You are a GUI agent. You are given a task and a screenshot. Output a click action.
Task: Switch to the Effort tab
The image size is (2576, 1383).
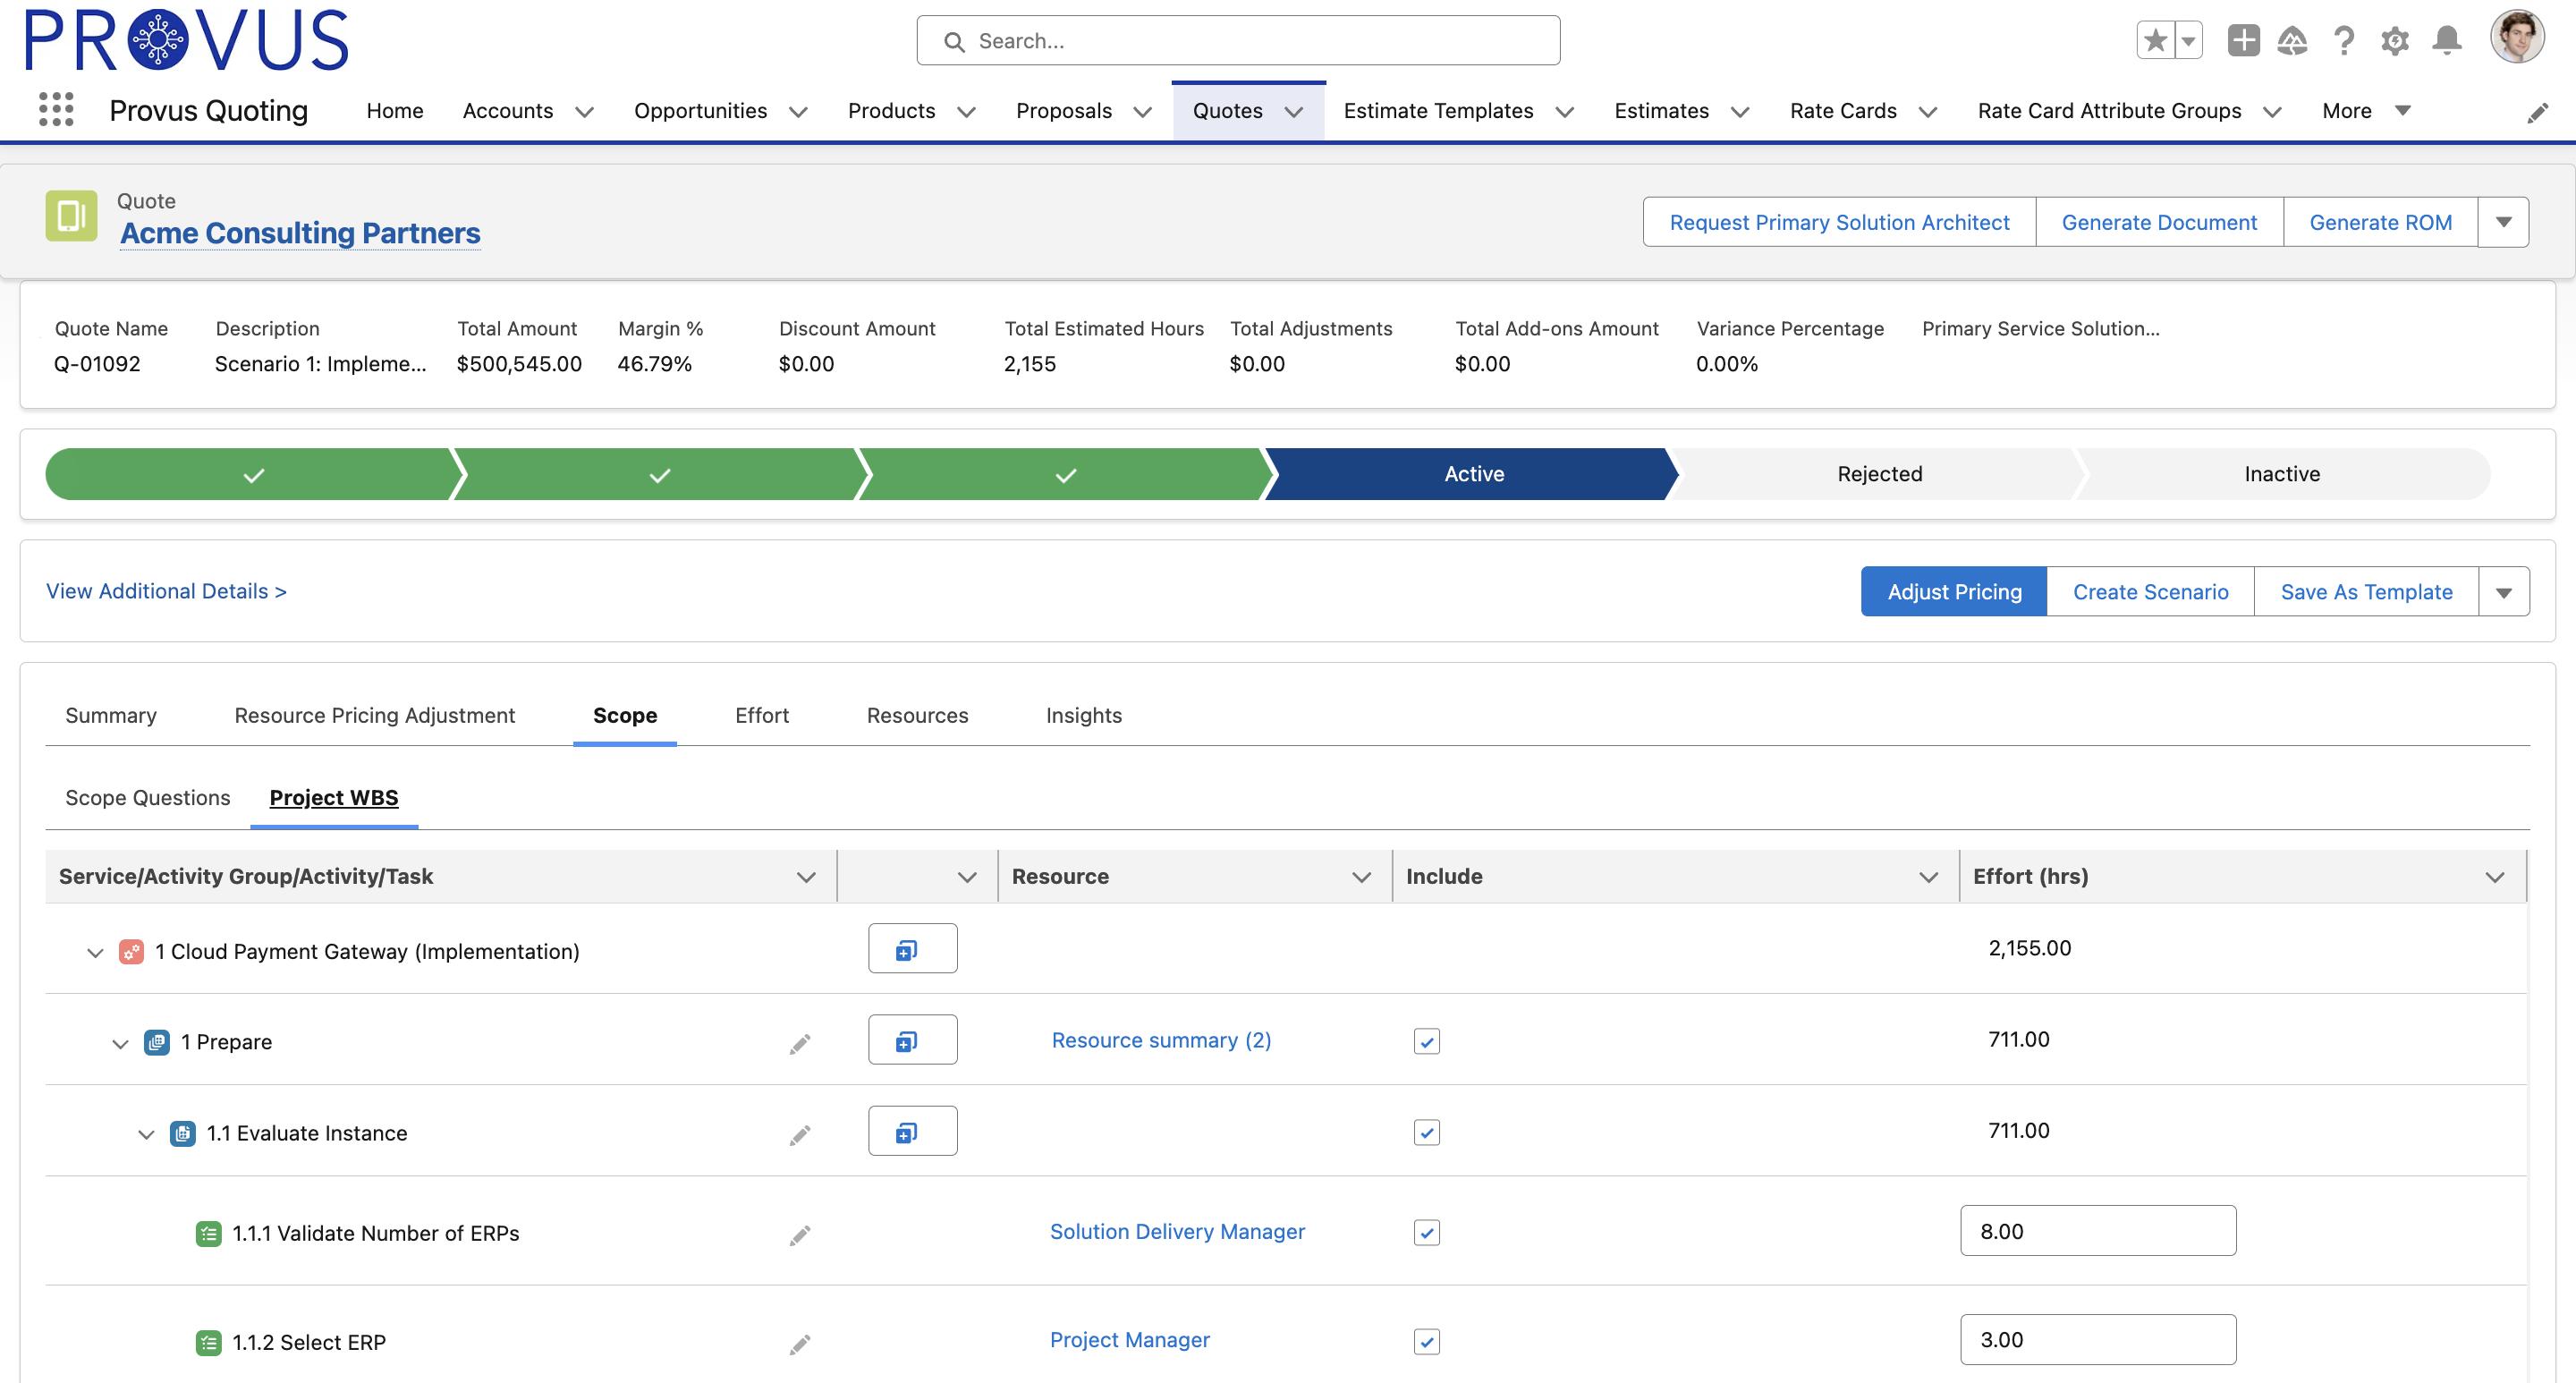click(761, 715)
